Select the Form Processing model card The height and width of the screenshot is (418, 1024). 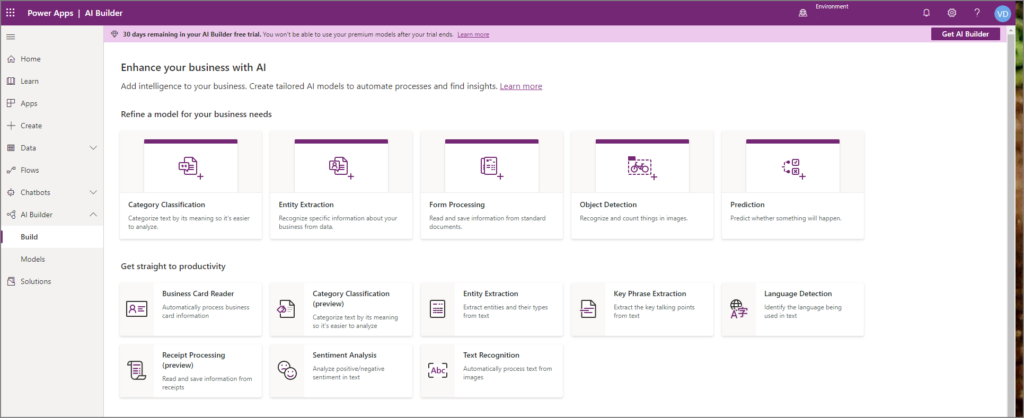click(x=490, y=185)
